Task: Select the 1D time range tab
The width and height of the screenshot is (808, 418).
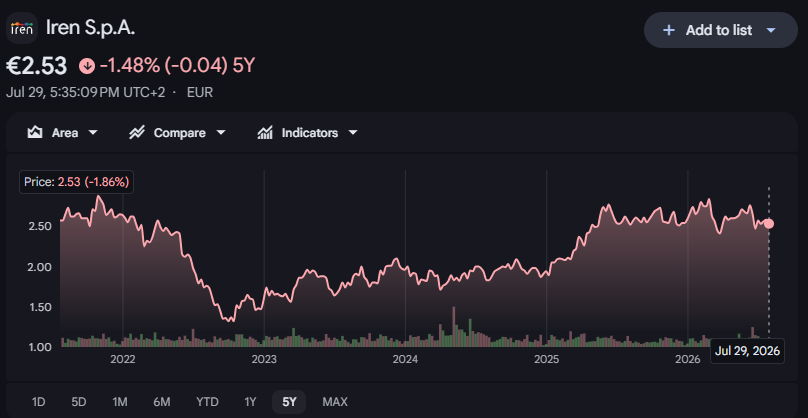Action: 39,402
